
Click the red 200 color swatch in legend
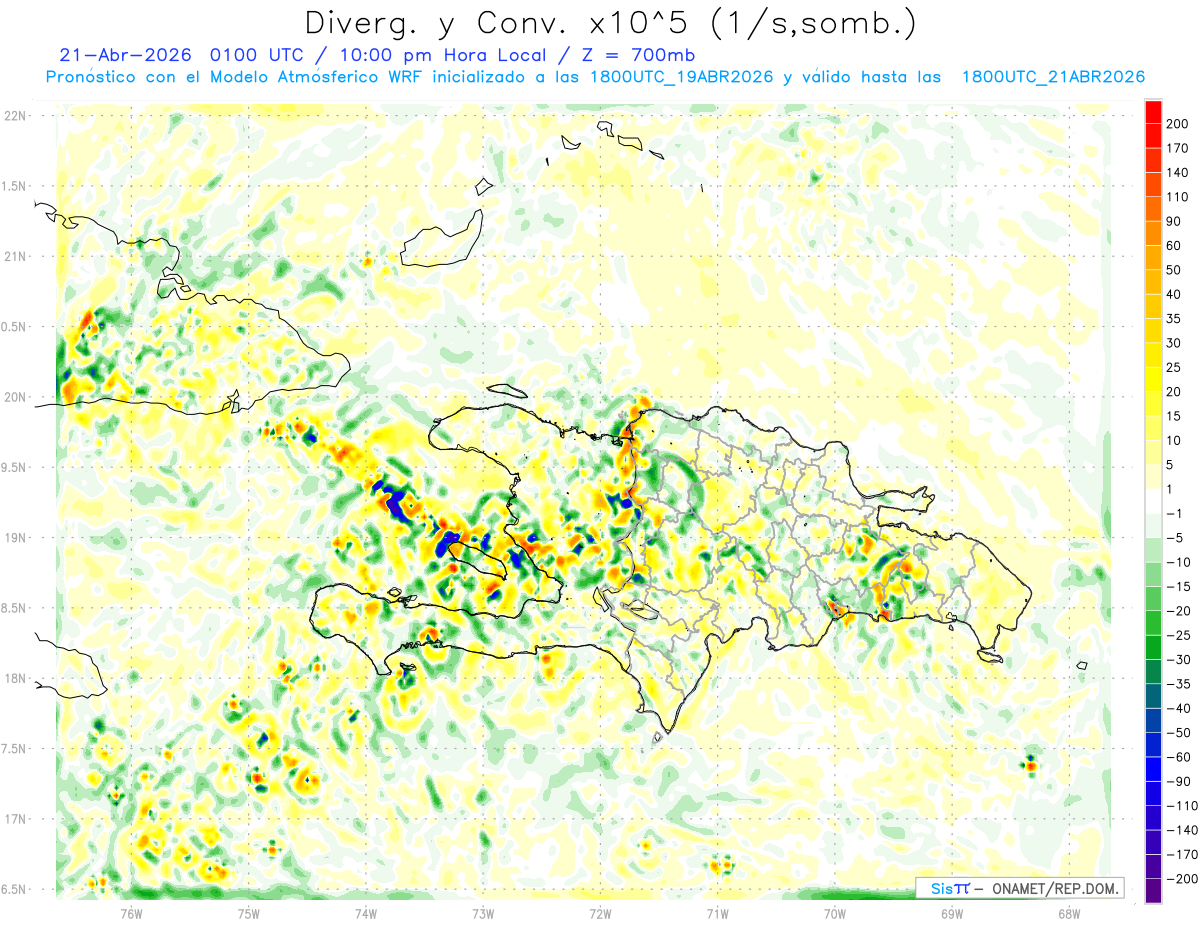coord(1153,113)
